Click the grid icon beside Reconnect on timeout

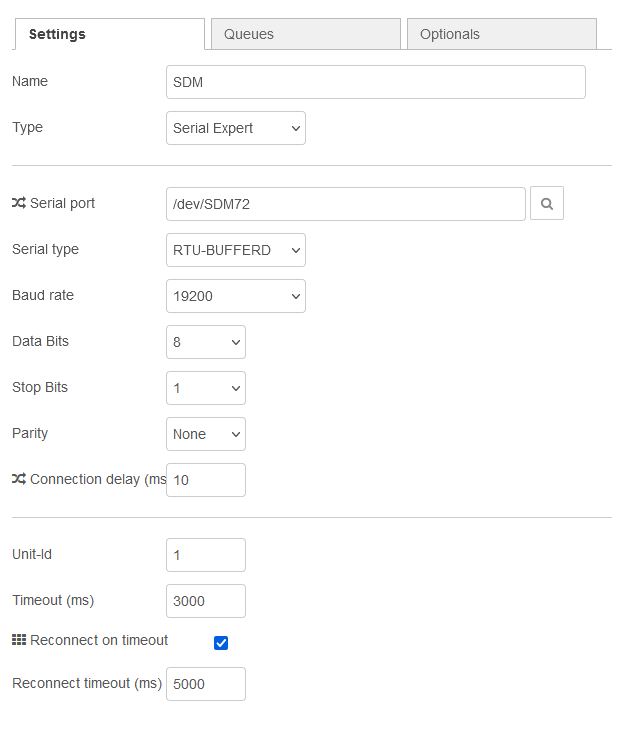(x=19, y=640)
